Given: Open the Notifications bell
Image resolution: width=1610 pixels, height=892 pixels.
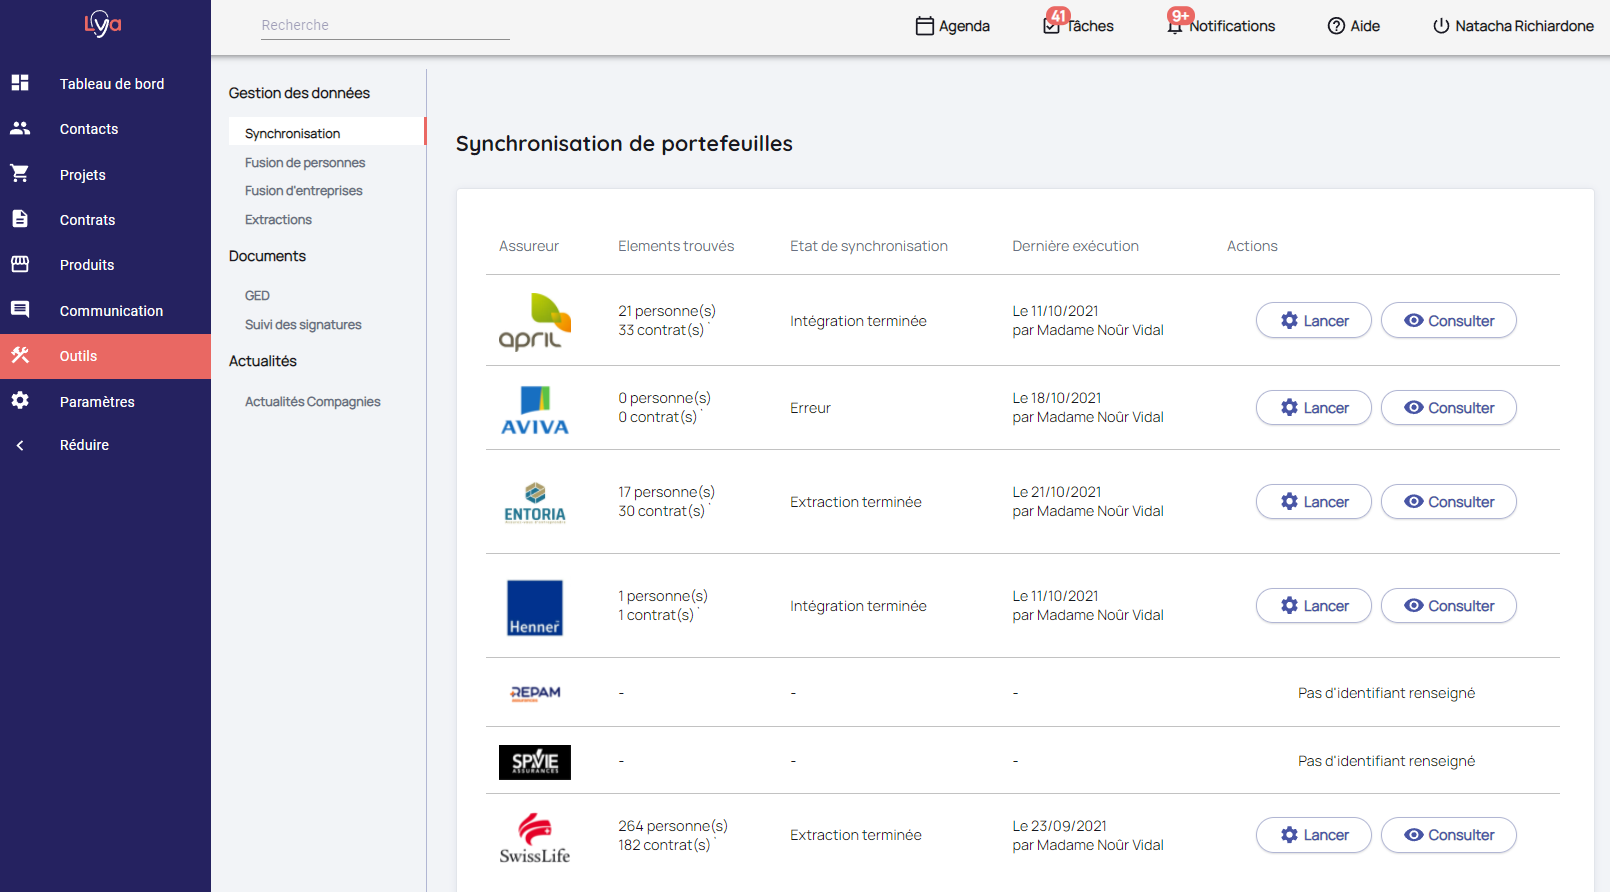Looking at the screenshot, I should click(1221, 26).
